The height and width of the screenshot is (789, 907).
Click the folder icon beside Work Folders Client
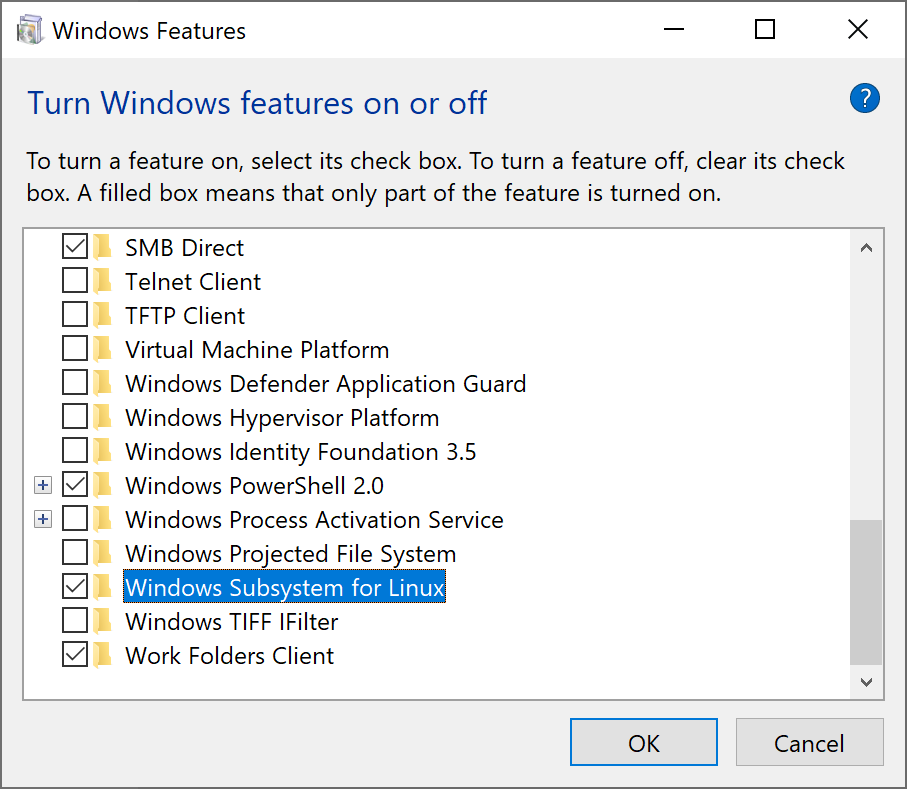[x=103, y=655]
